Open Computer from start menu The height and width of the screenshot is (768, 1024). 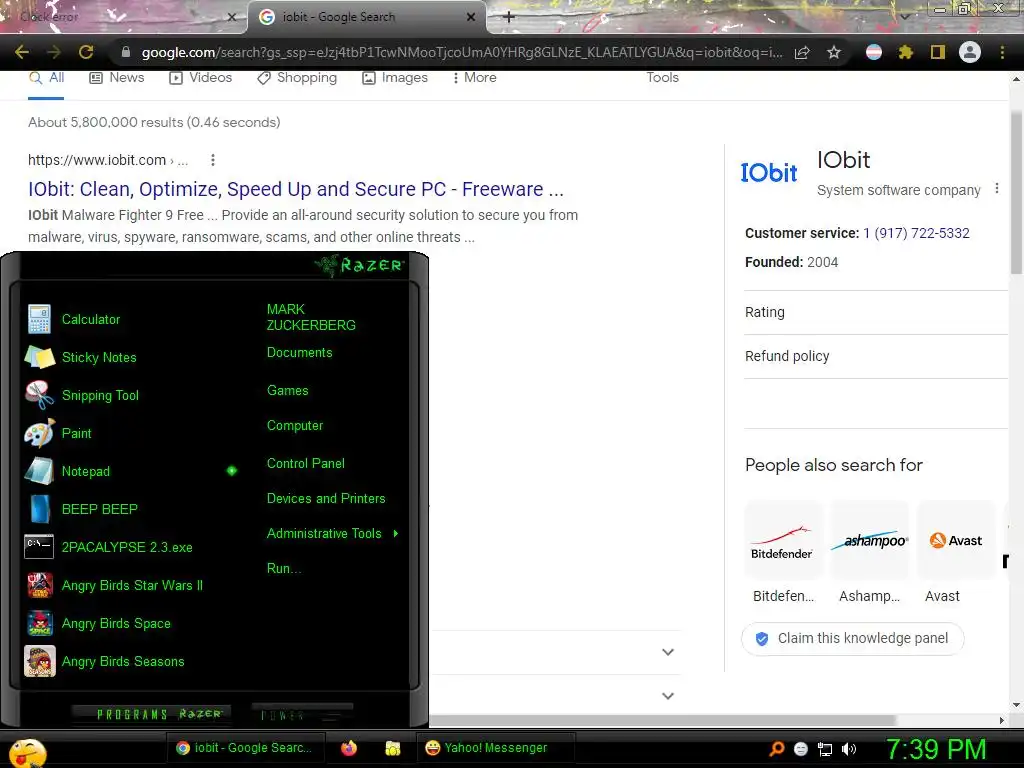pos(295,426)
